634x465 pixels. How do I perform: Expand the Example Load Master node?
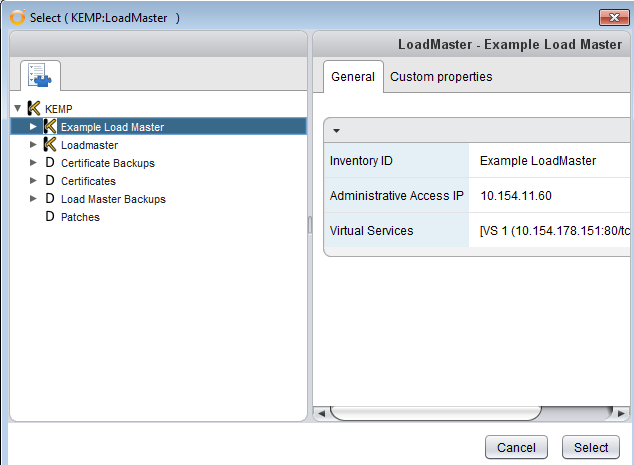coord(33,127)
